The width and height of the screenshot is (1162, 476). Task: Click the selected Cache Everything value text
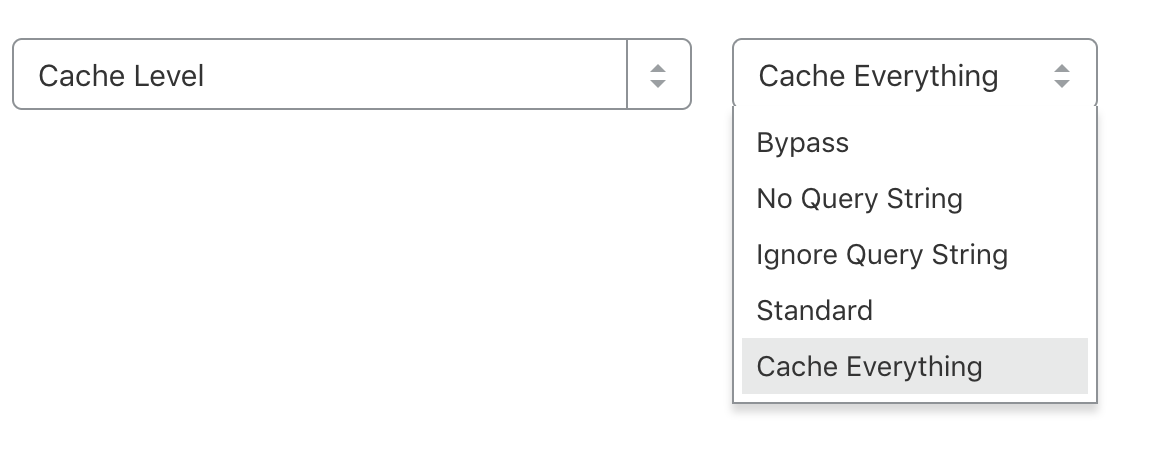tap(878, 75)
